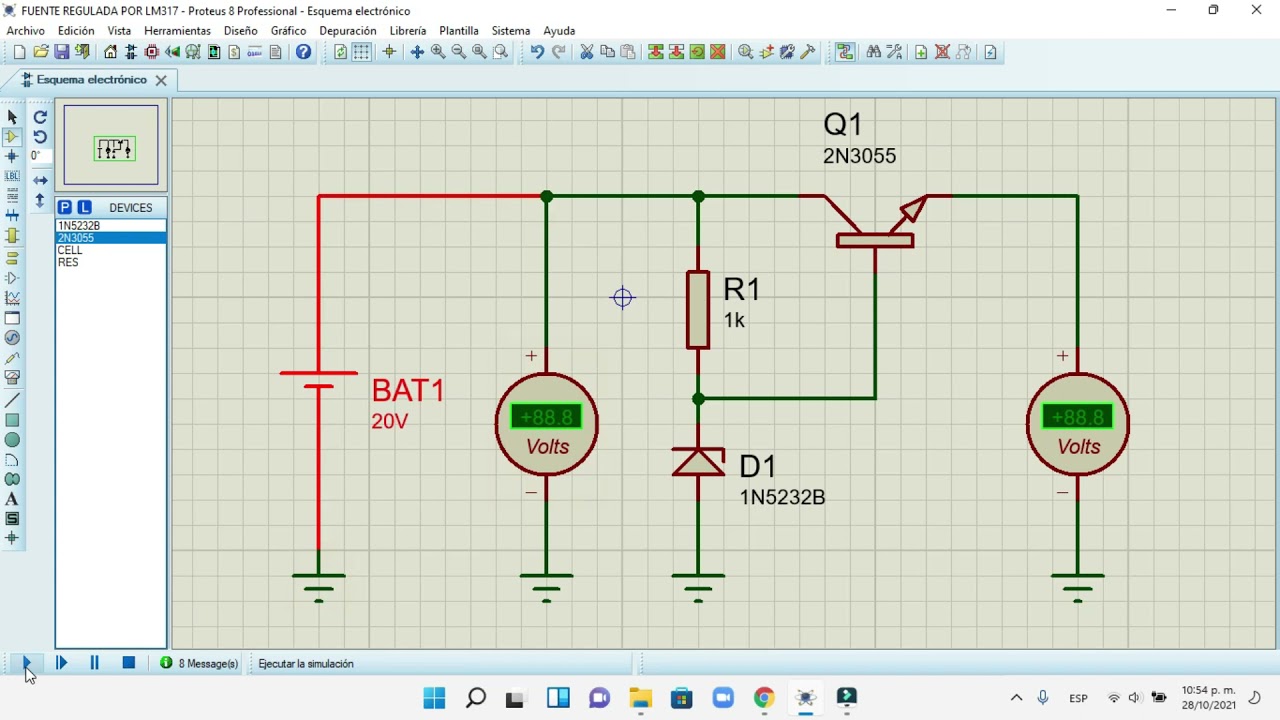Click the taskbar search magnifier
Screen dimensions: 1280x720
point(476,698)
